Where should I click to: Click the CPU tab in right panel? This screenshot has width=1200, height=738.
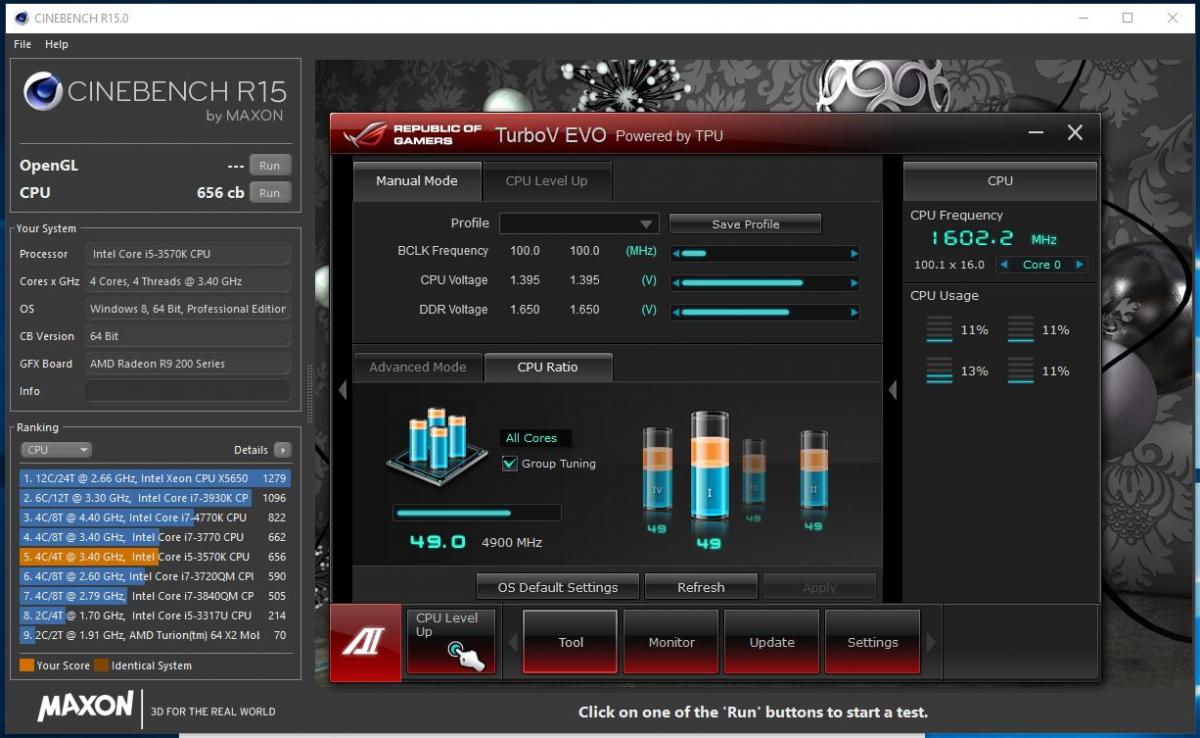click(1000, 181)
